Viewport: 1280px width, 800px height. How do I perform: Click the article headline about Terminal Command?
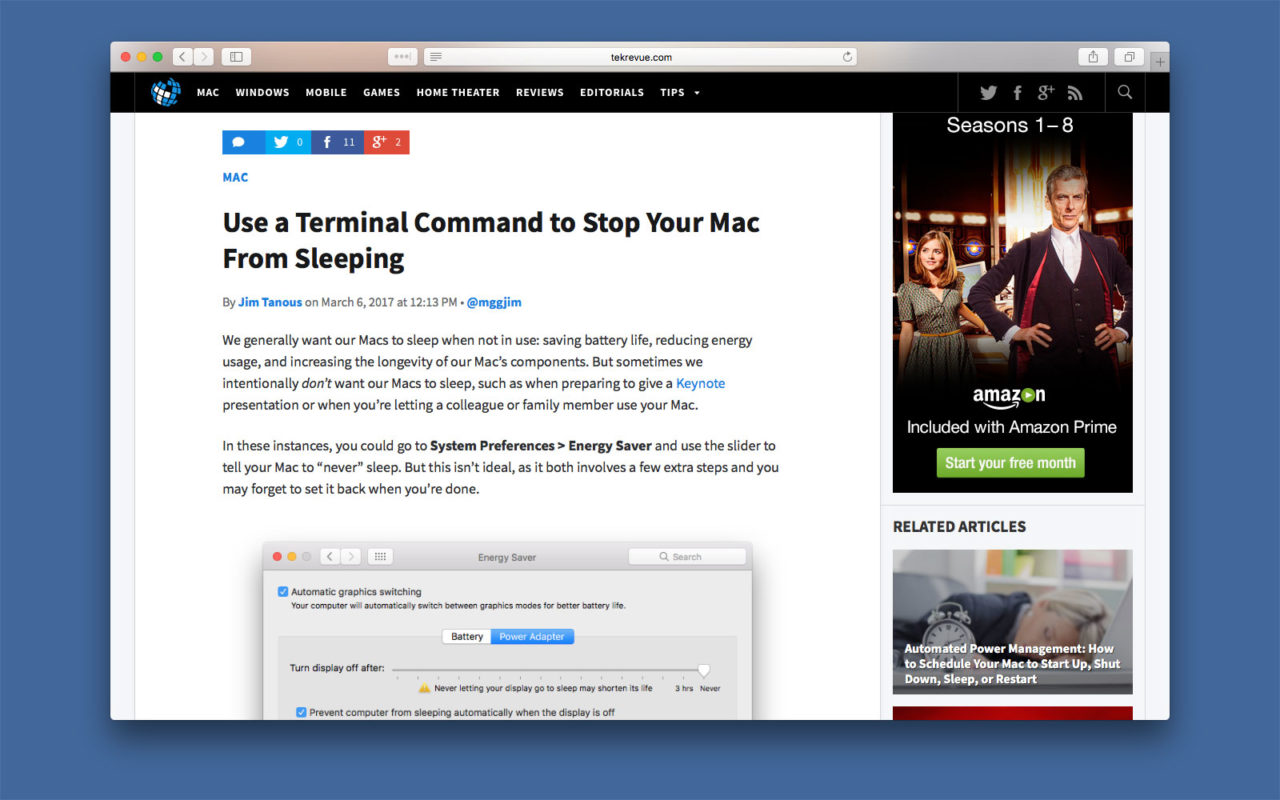491,240
